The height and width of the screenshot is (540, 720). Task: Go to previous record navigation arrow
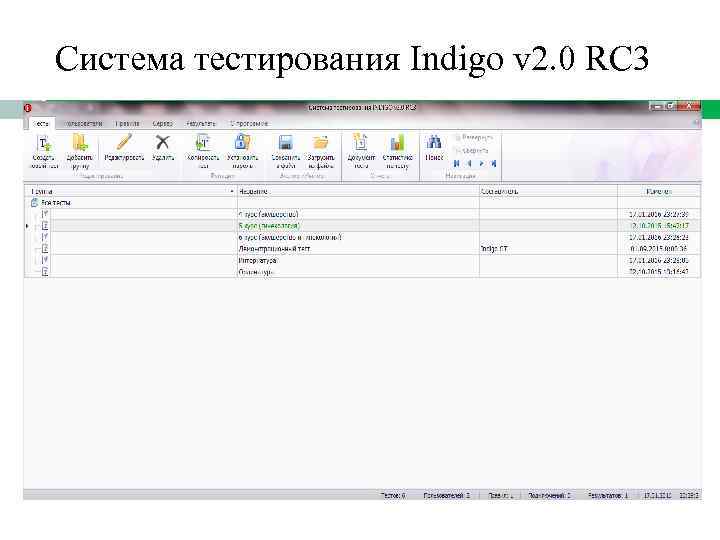pyautogui.click(x=469, y=163)
